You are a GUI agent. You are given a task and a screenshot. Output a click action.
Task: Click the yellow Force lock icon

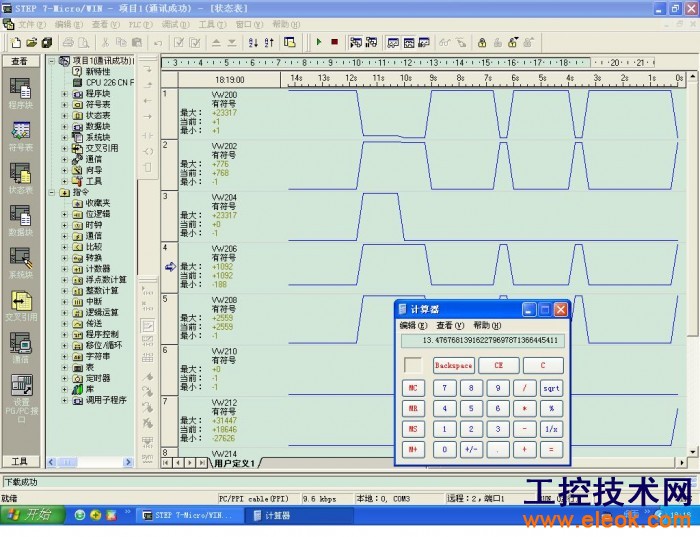tap(482, 43)
